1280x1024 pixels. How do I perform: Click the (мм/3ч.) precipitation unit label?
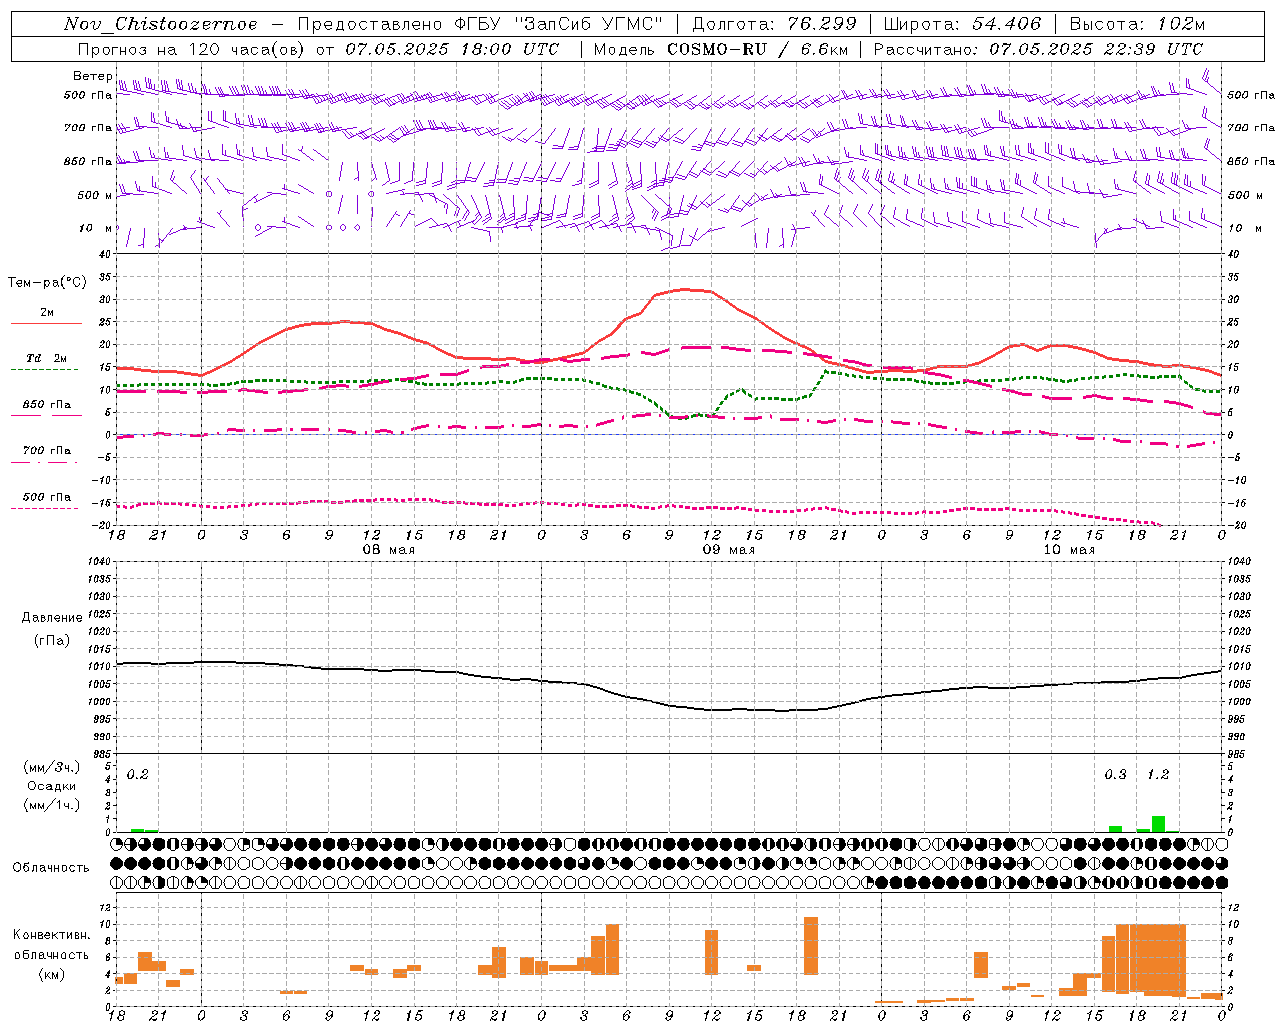pos(51,767)
